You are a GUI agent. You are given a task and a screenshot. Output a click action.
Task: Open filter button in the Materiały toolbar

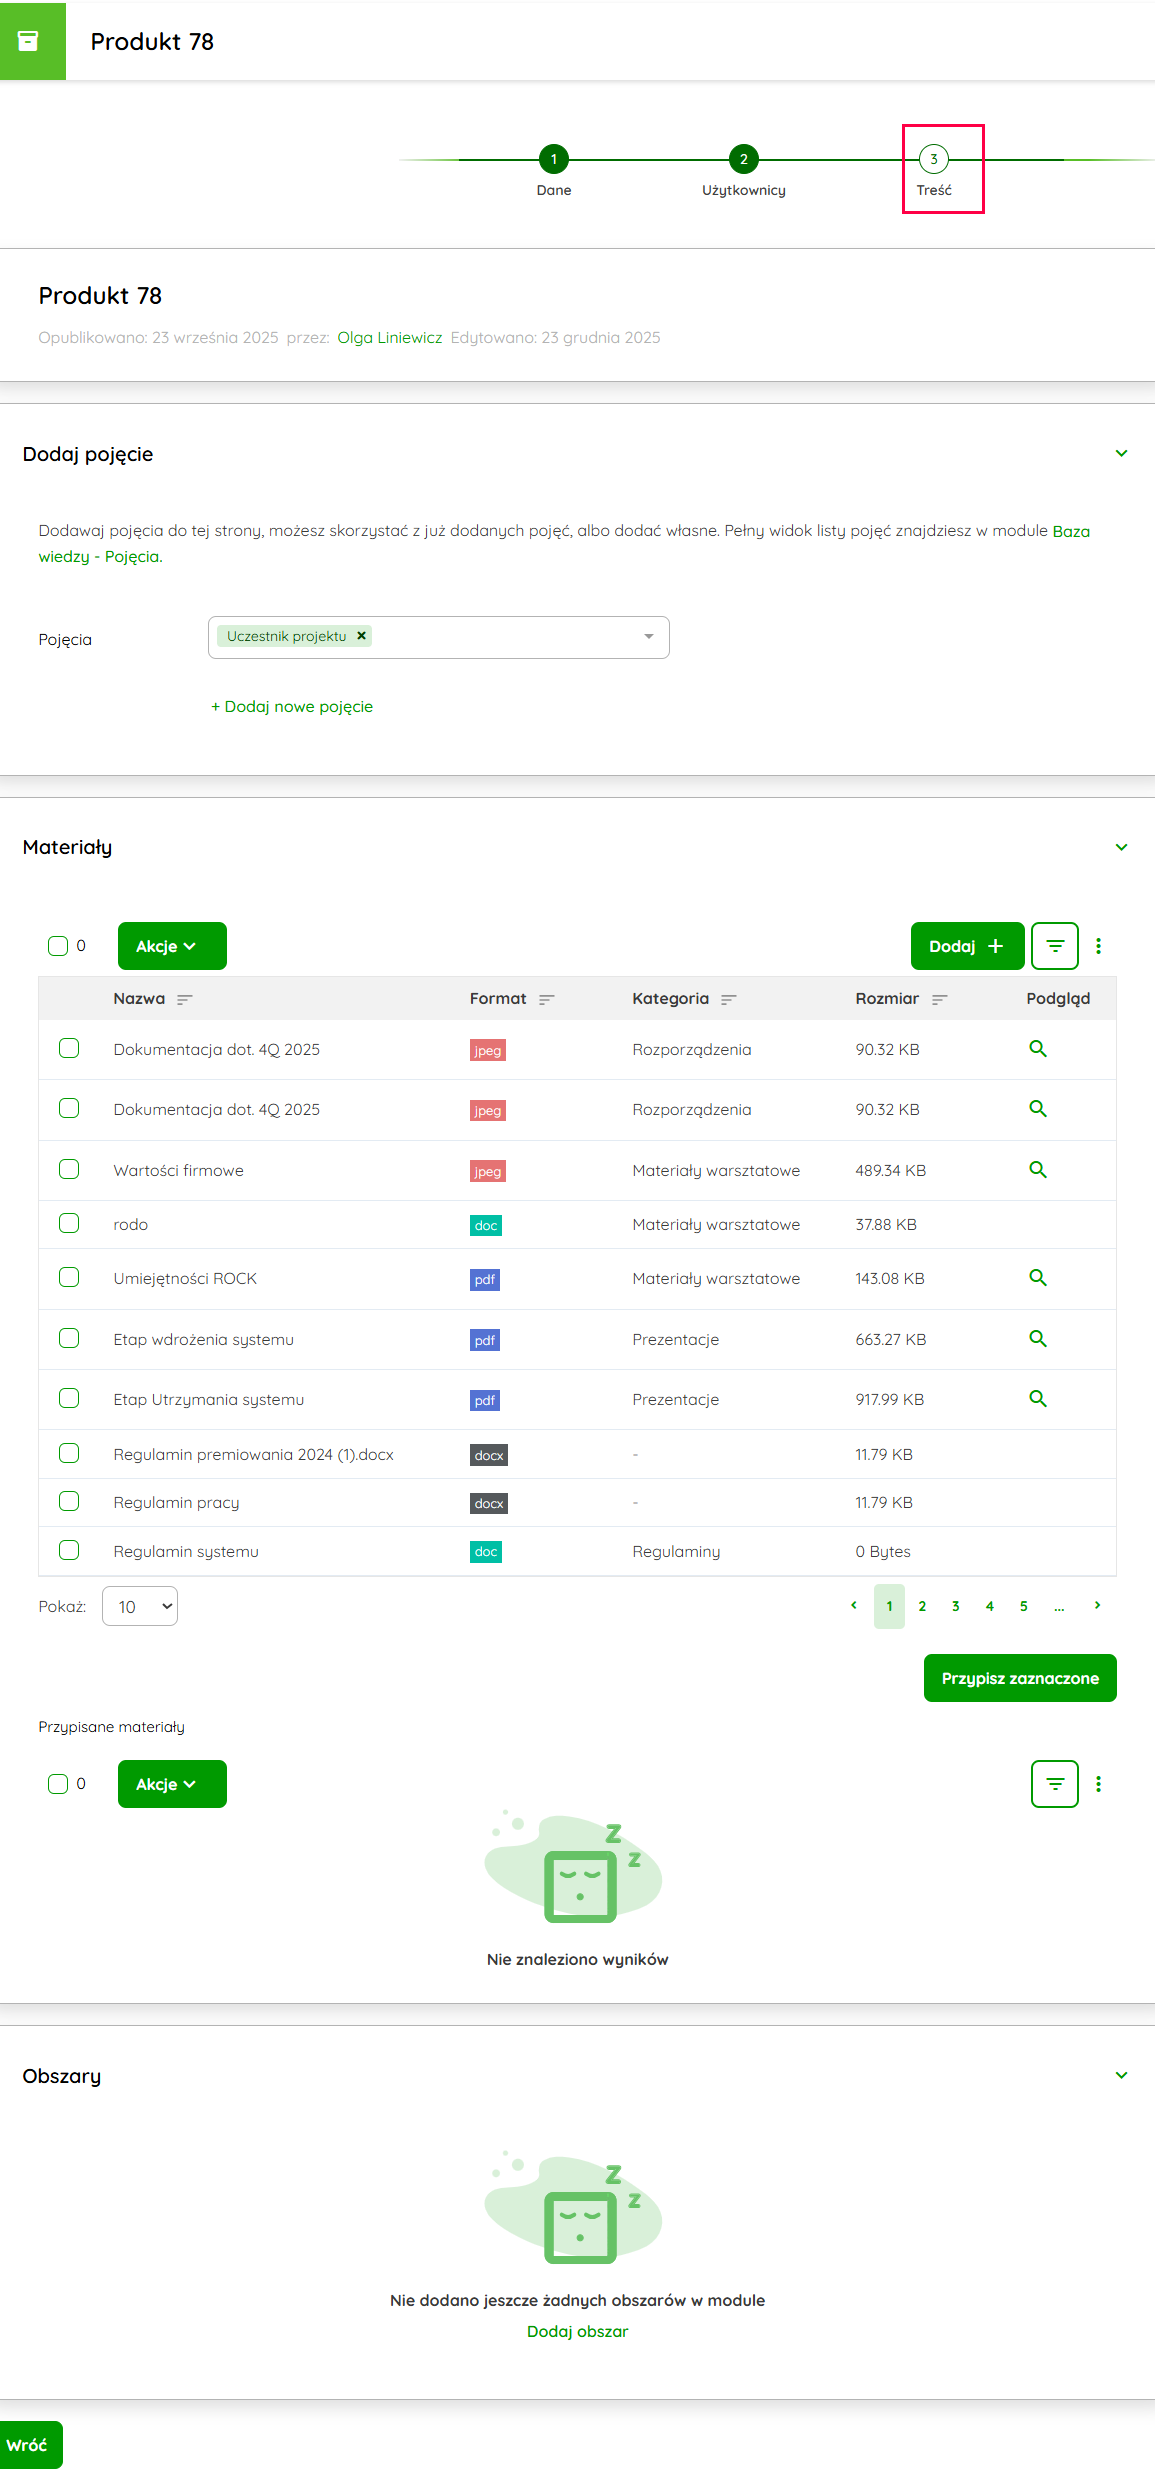click(x=1054, y=946)
